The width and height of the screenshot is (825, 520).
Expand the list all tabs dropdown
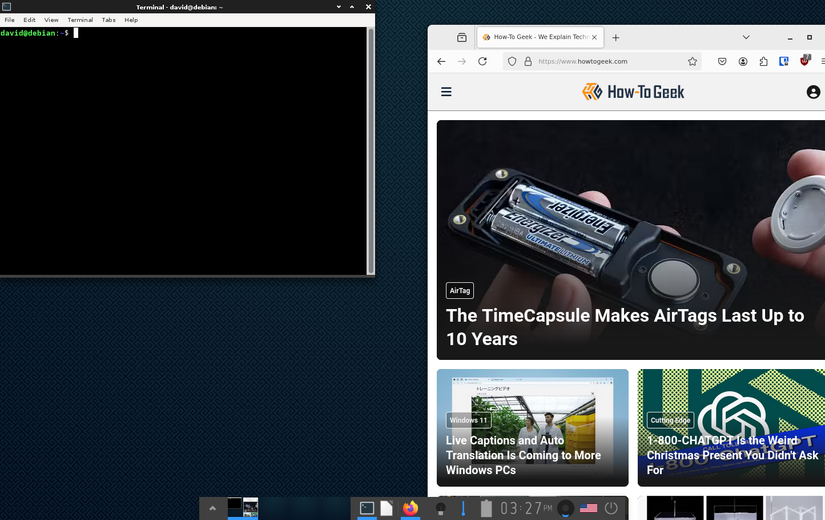(746, 37)
